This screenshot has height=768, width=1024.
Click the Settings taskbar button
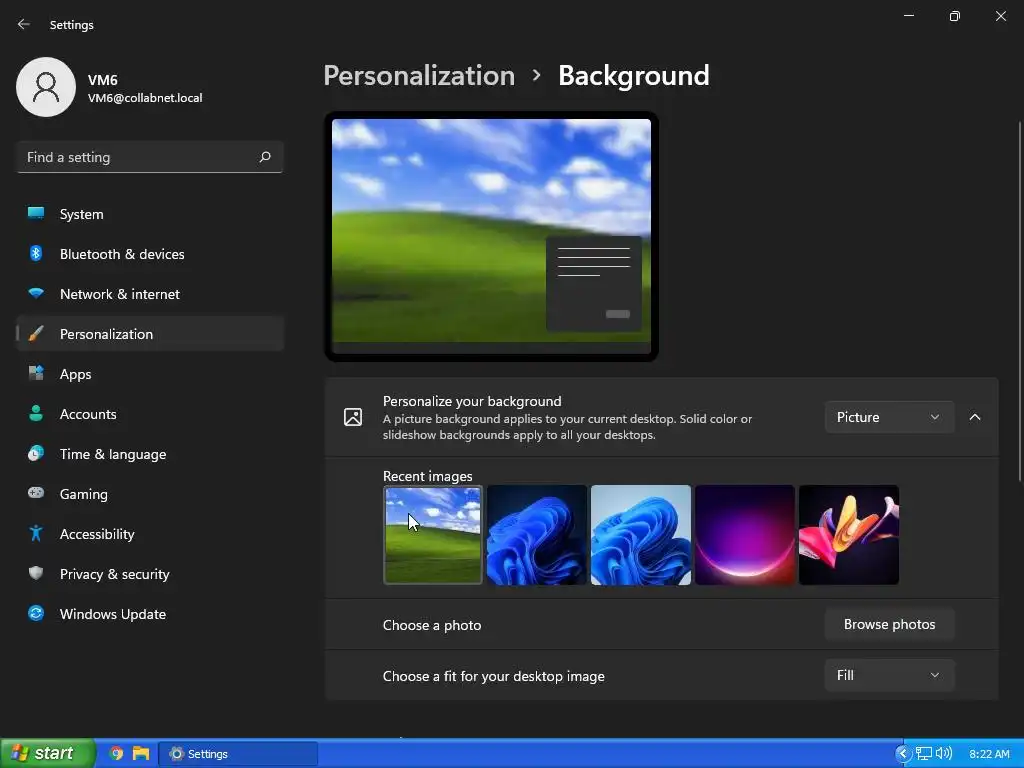[238, 754]
